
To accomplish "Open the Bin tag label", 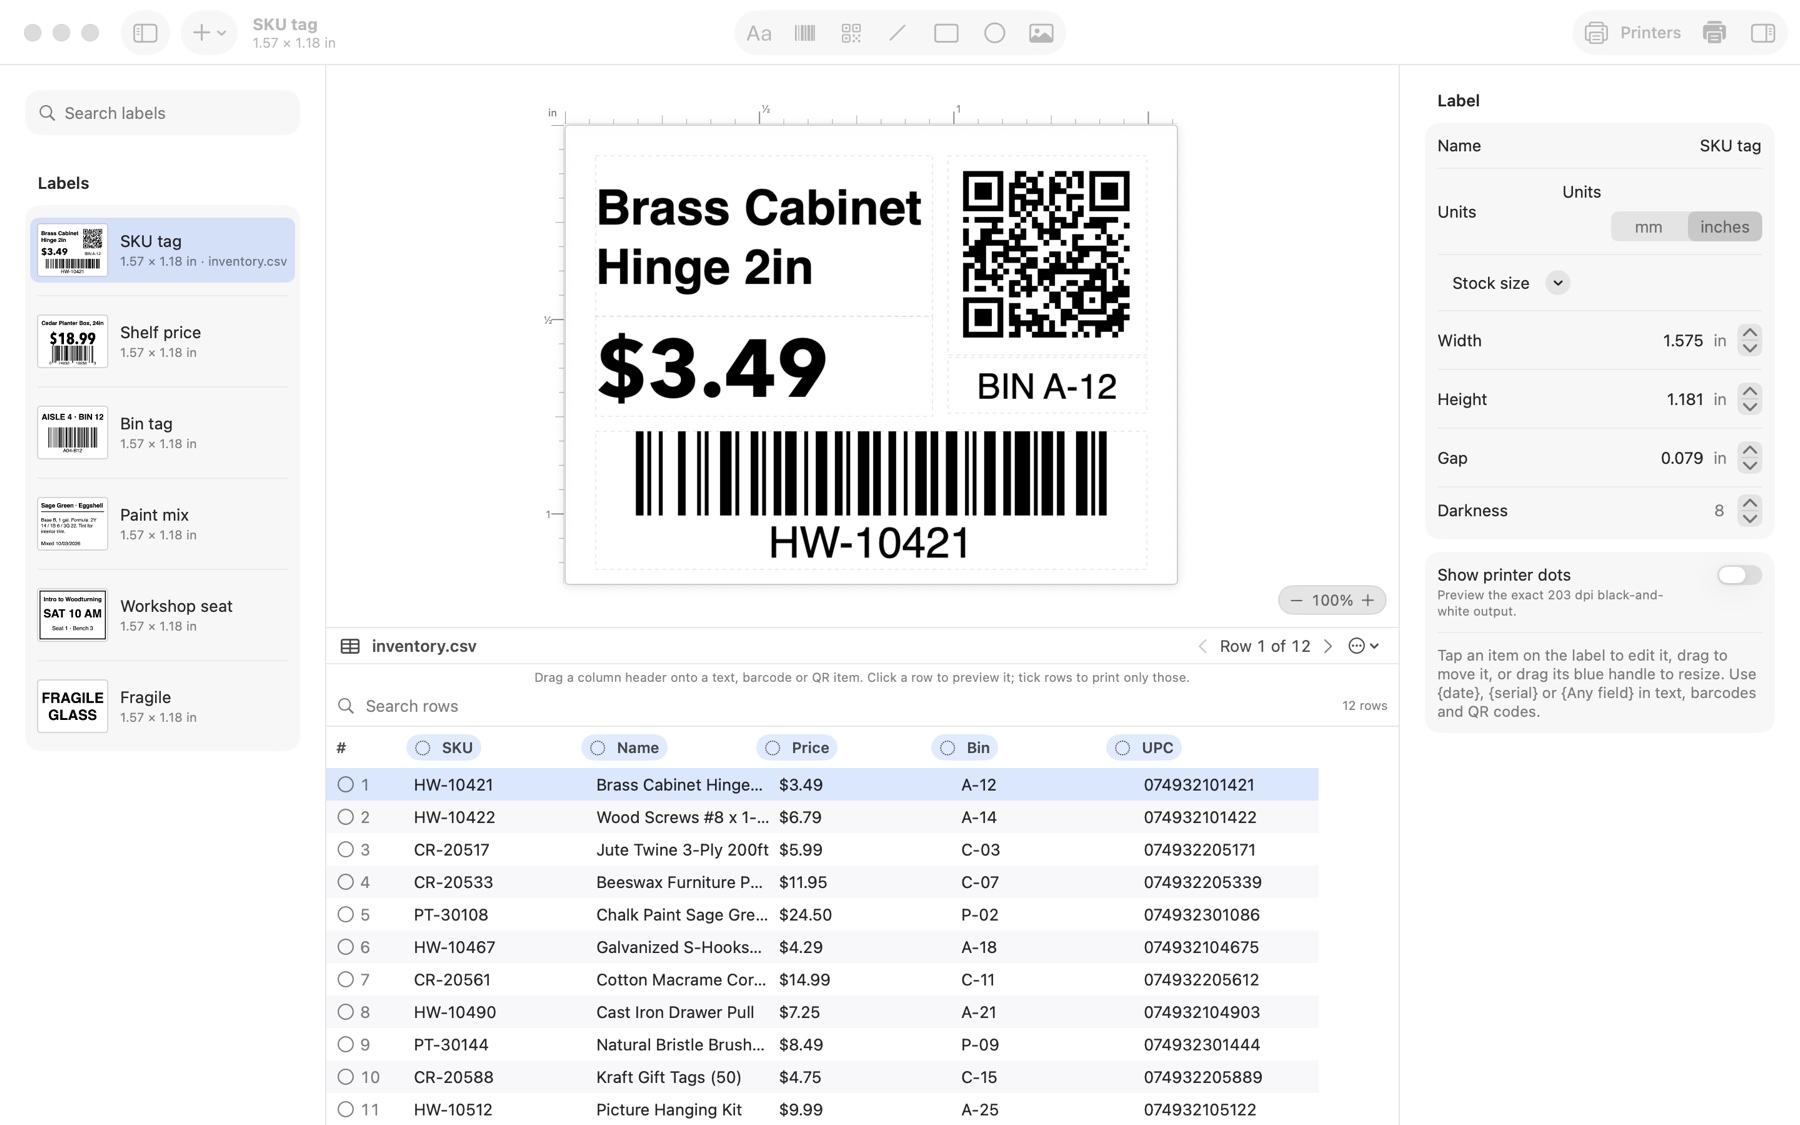I will pos(162,433).
